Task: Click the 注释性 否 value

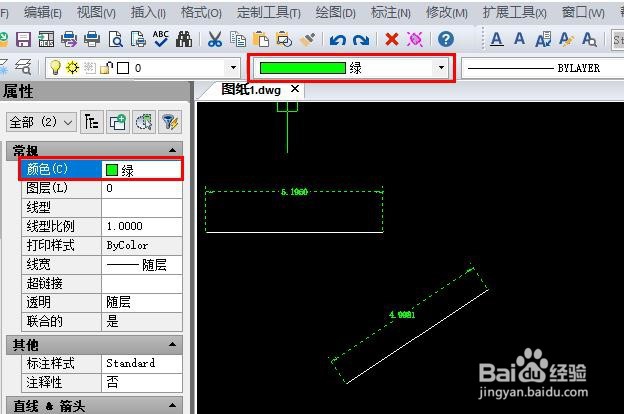Action: (142, 383)
